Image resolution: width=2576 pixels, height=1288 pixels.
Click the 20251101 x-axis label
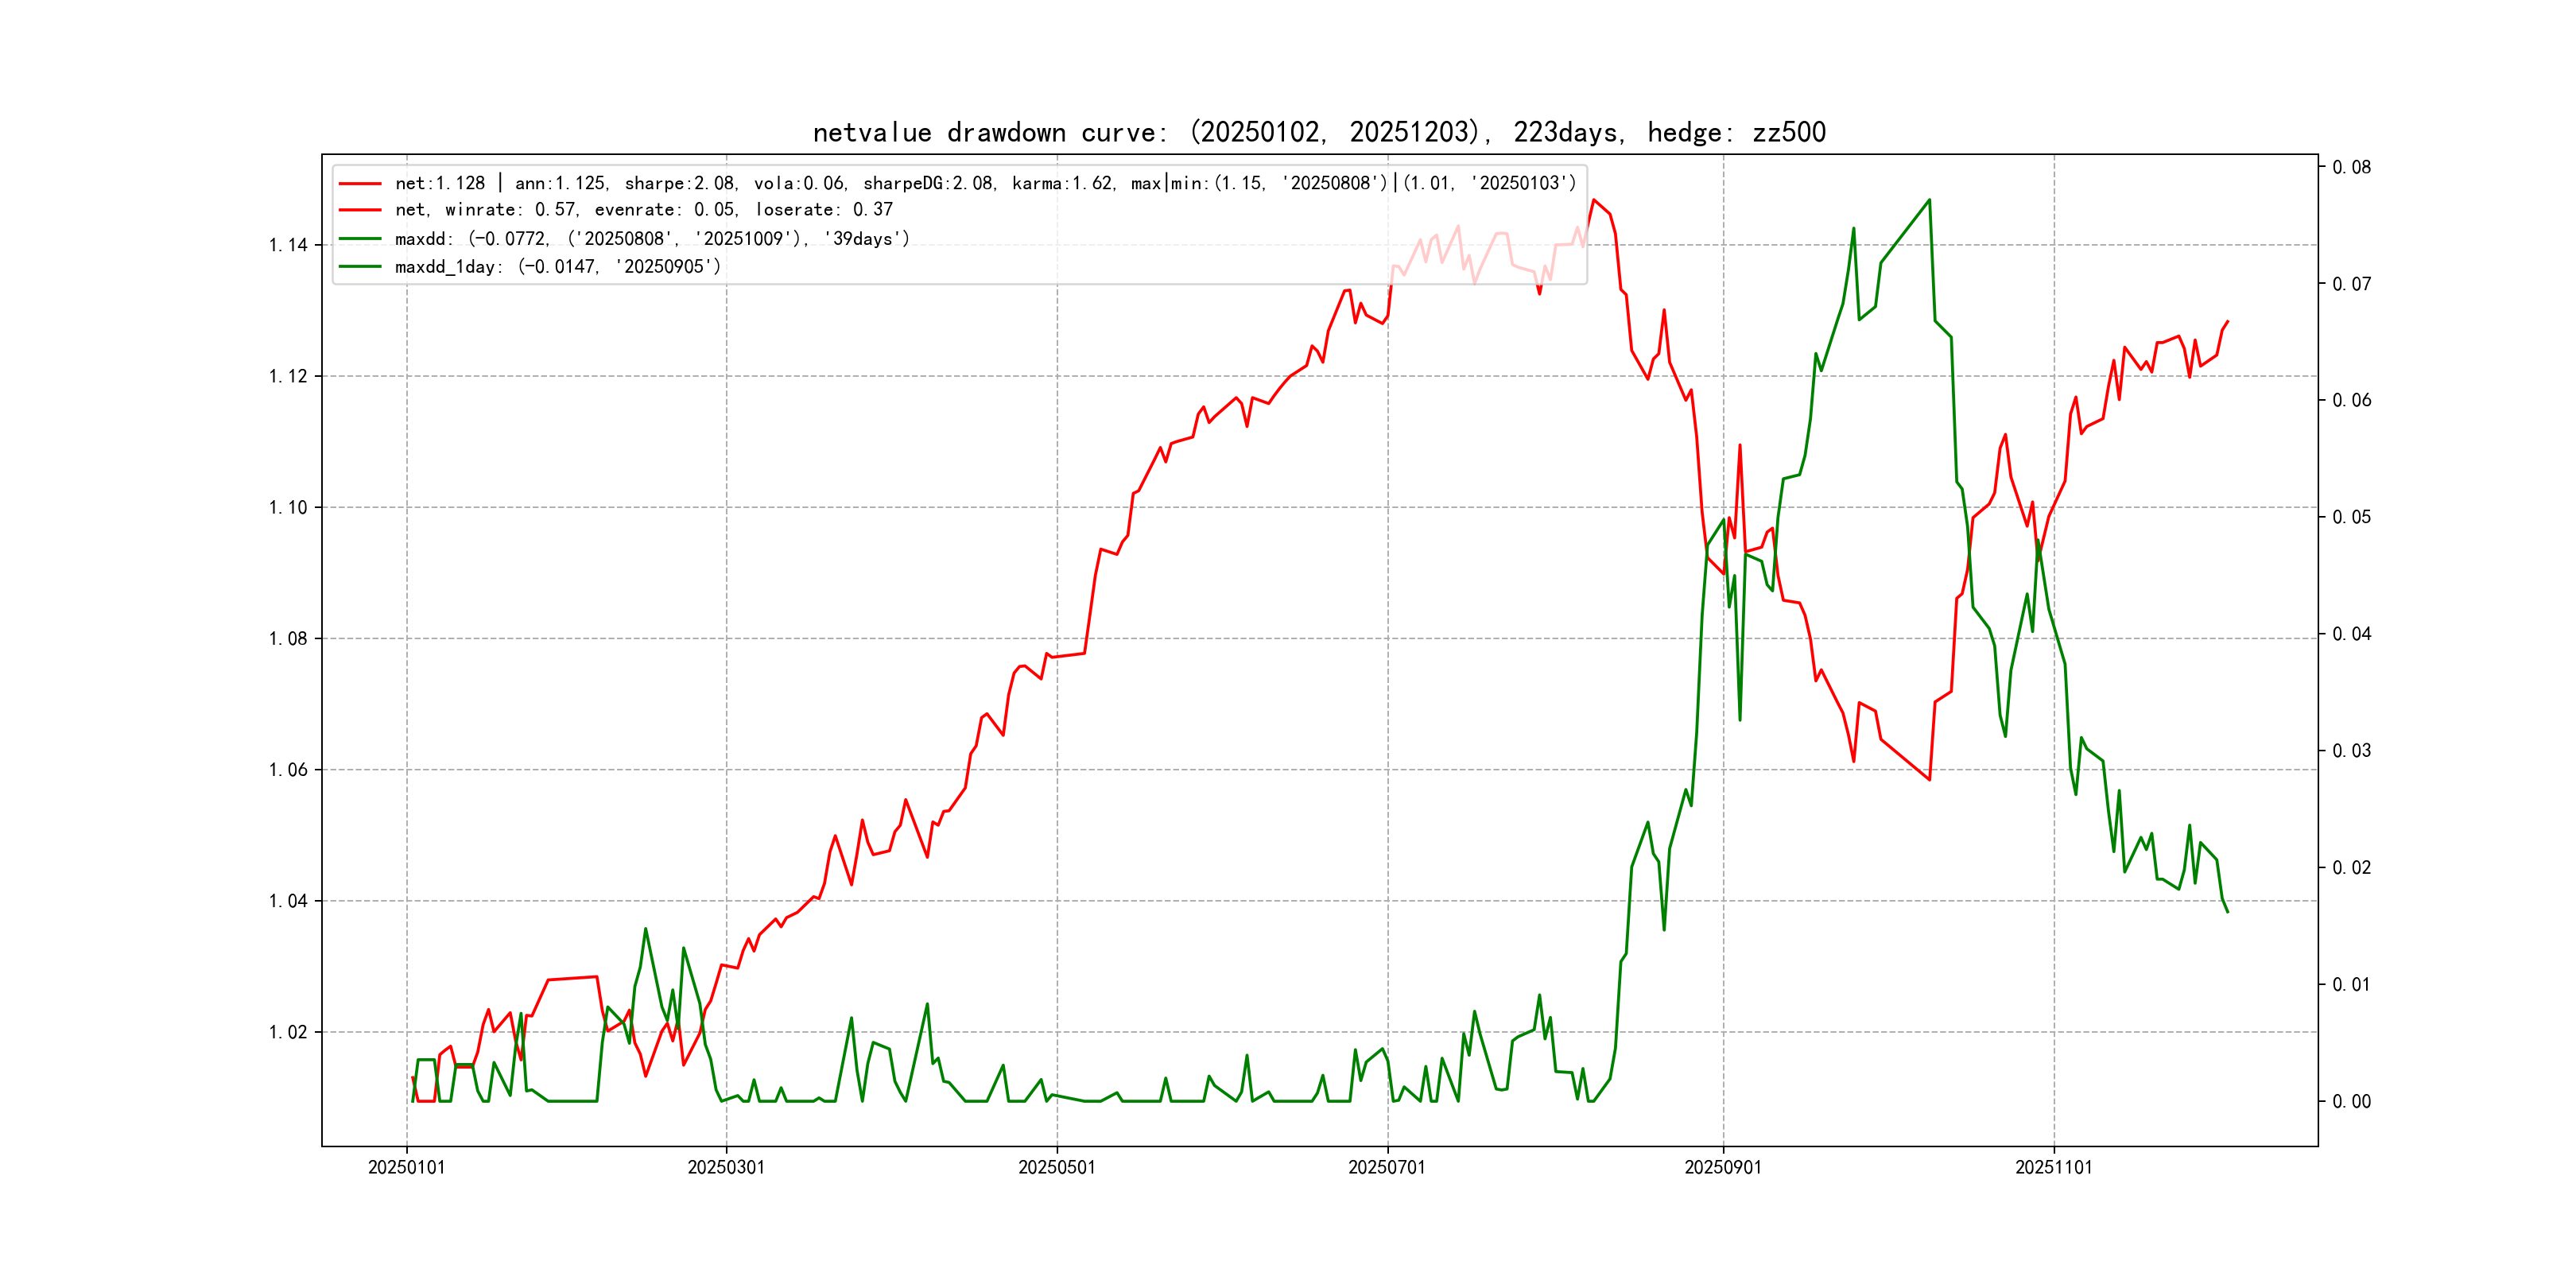(x=2053, y=1167)
